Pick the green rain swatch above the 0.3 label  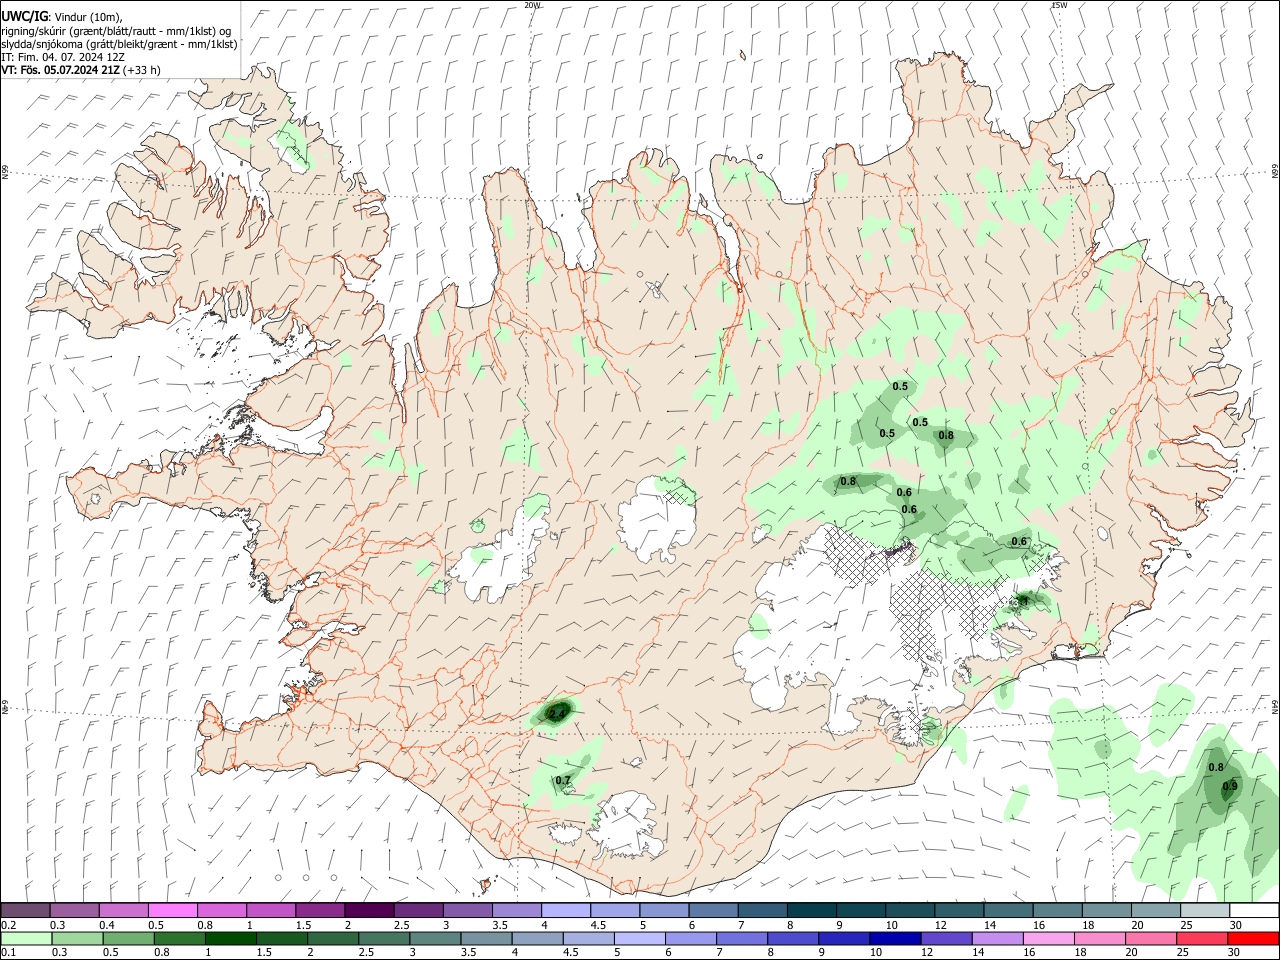coord(77,939)
